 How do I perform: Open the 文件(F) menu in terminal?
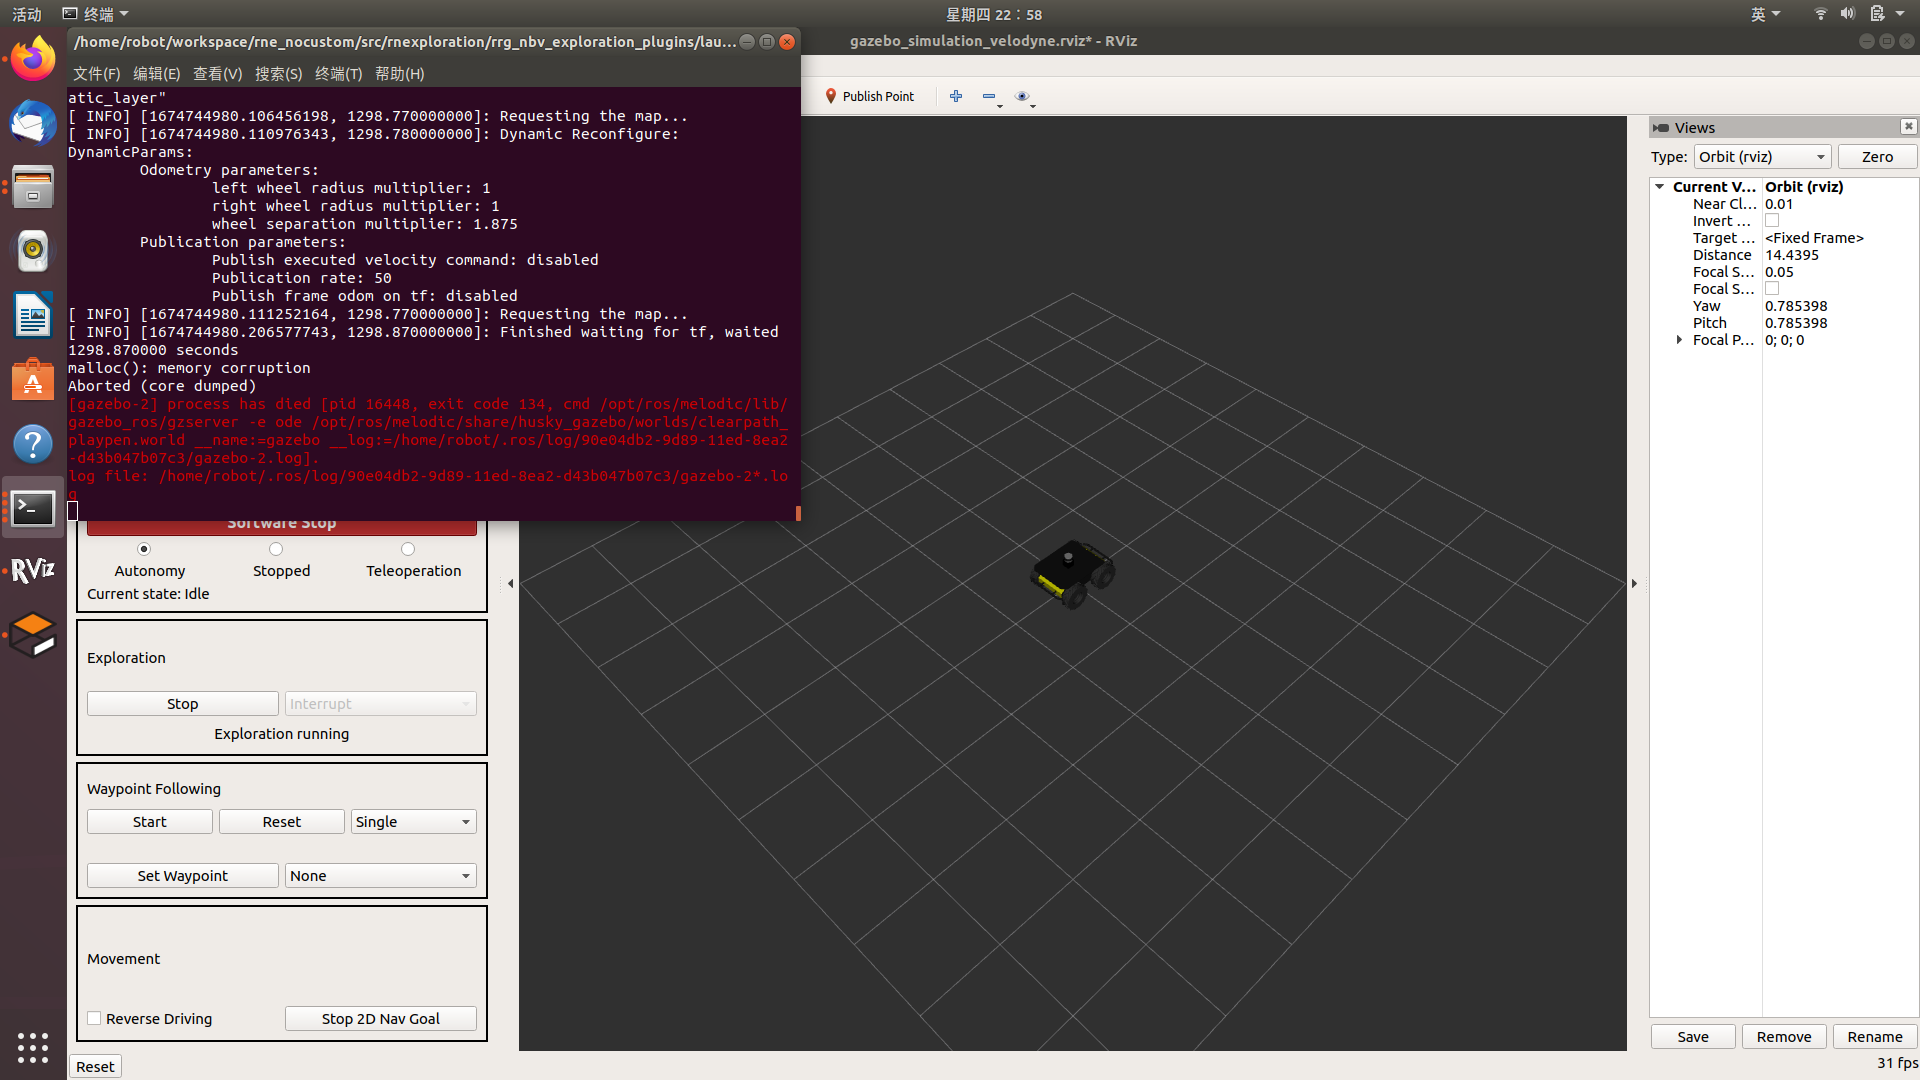[x=95, y=73]
